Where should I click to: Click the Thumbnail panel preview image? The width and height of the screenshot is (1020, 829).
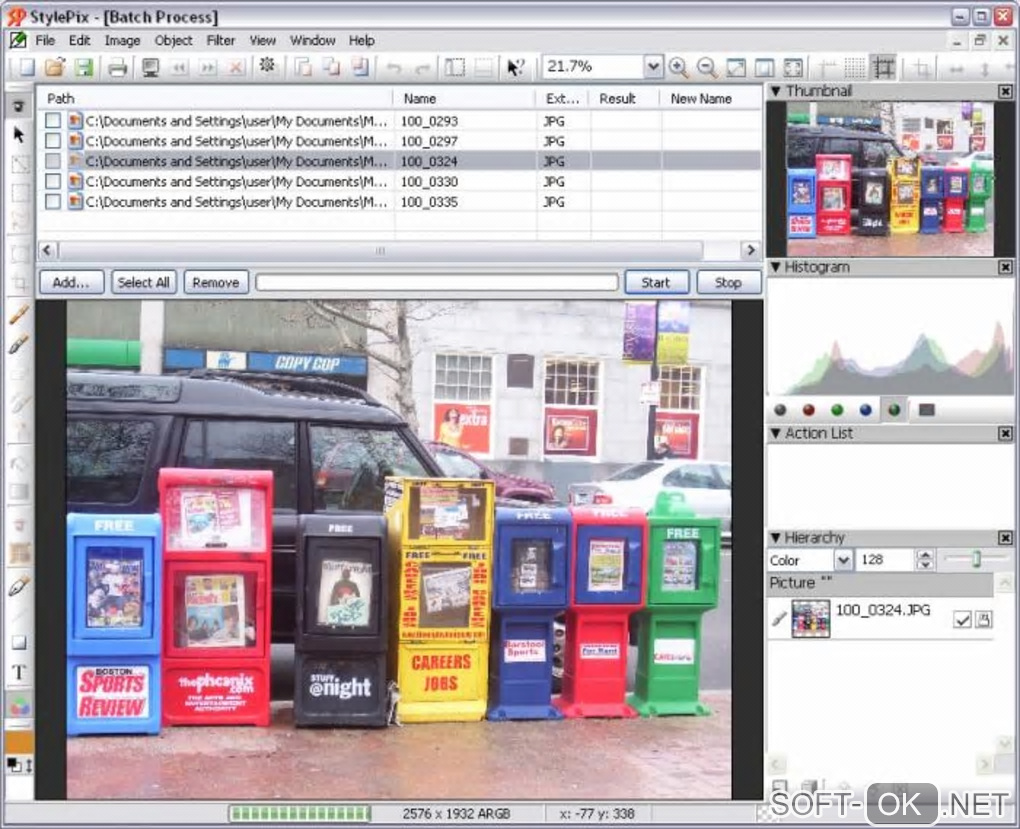(x=890, y=179)
